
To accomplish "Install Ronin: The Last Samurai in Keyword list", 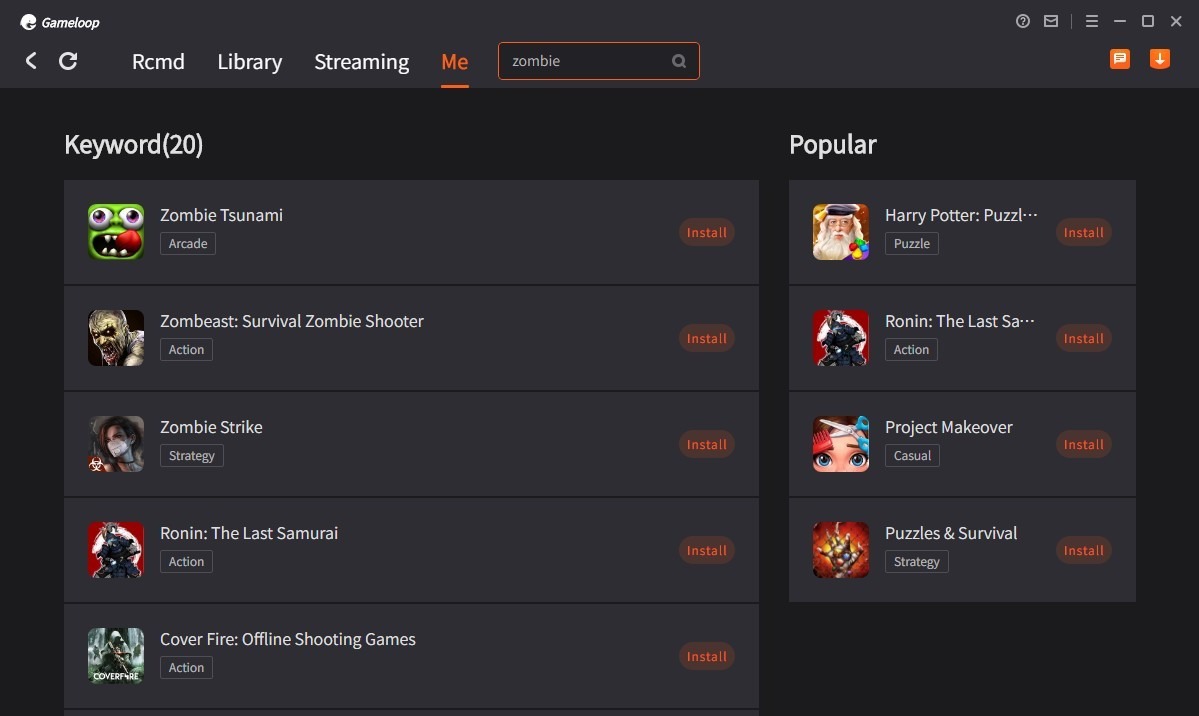I will tap(707, 550).
